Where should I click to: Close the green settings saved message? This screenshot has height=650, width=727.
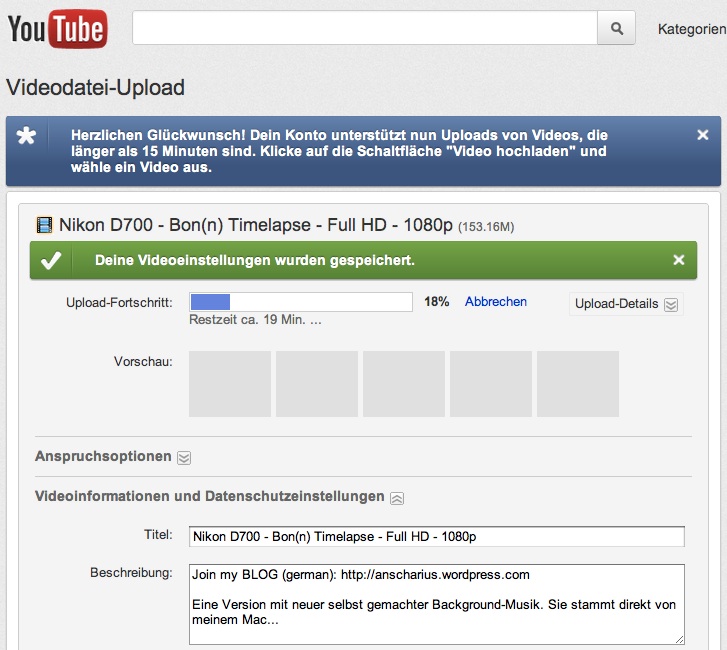coord(679,260)
